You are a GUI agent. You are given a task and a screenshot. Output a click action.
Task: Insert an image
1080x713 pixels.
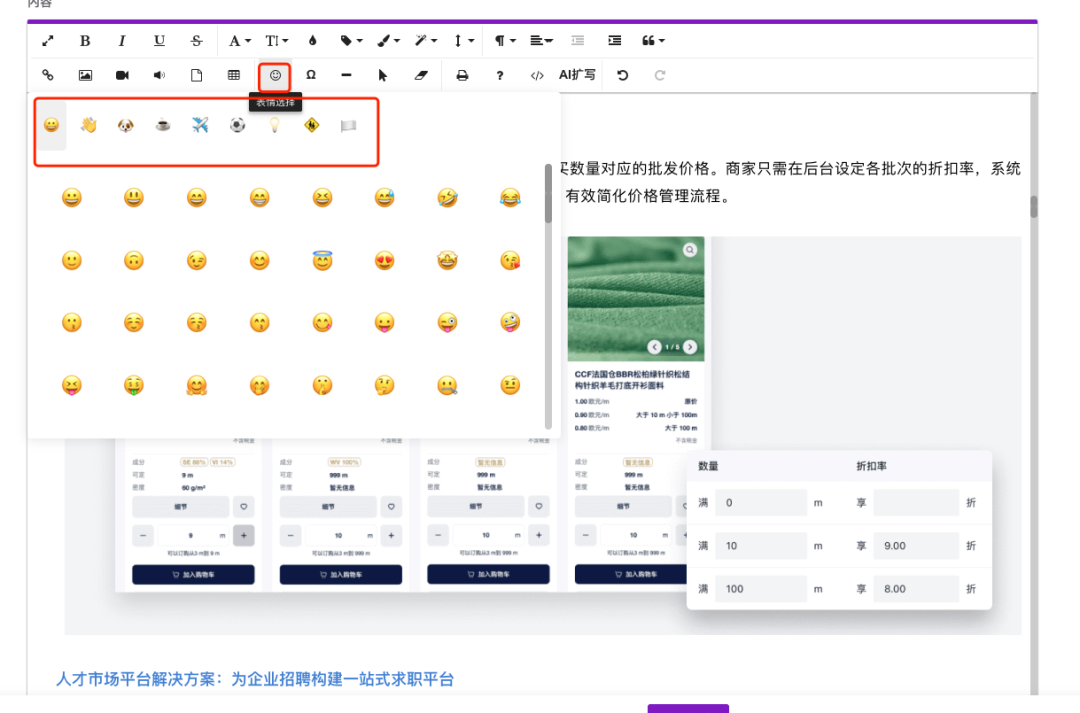point(85,75)
